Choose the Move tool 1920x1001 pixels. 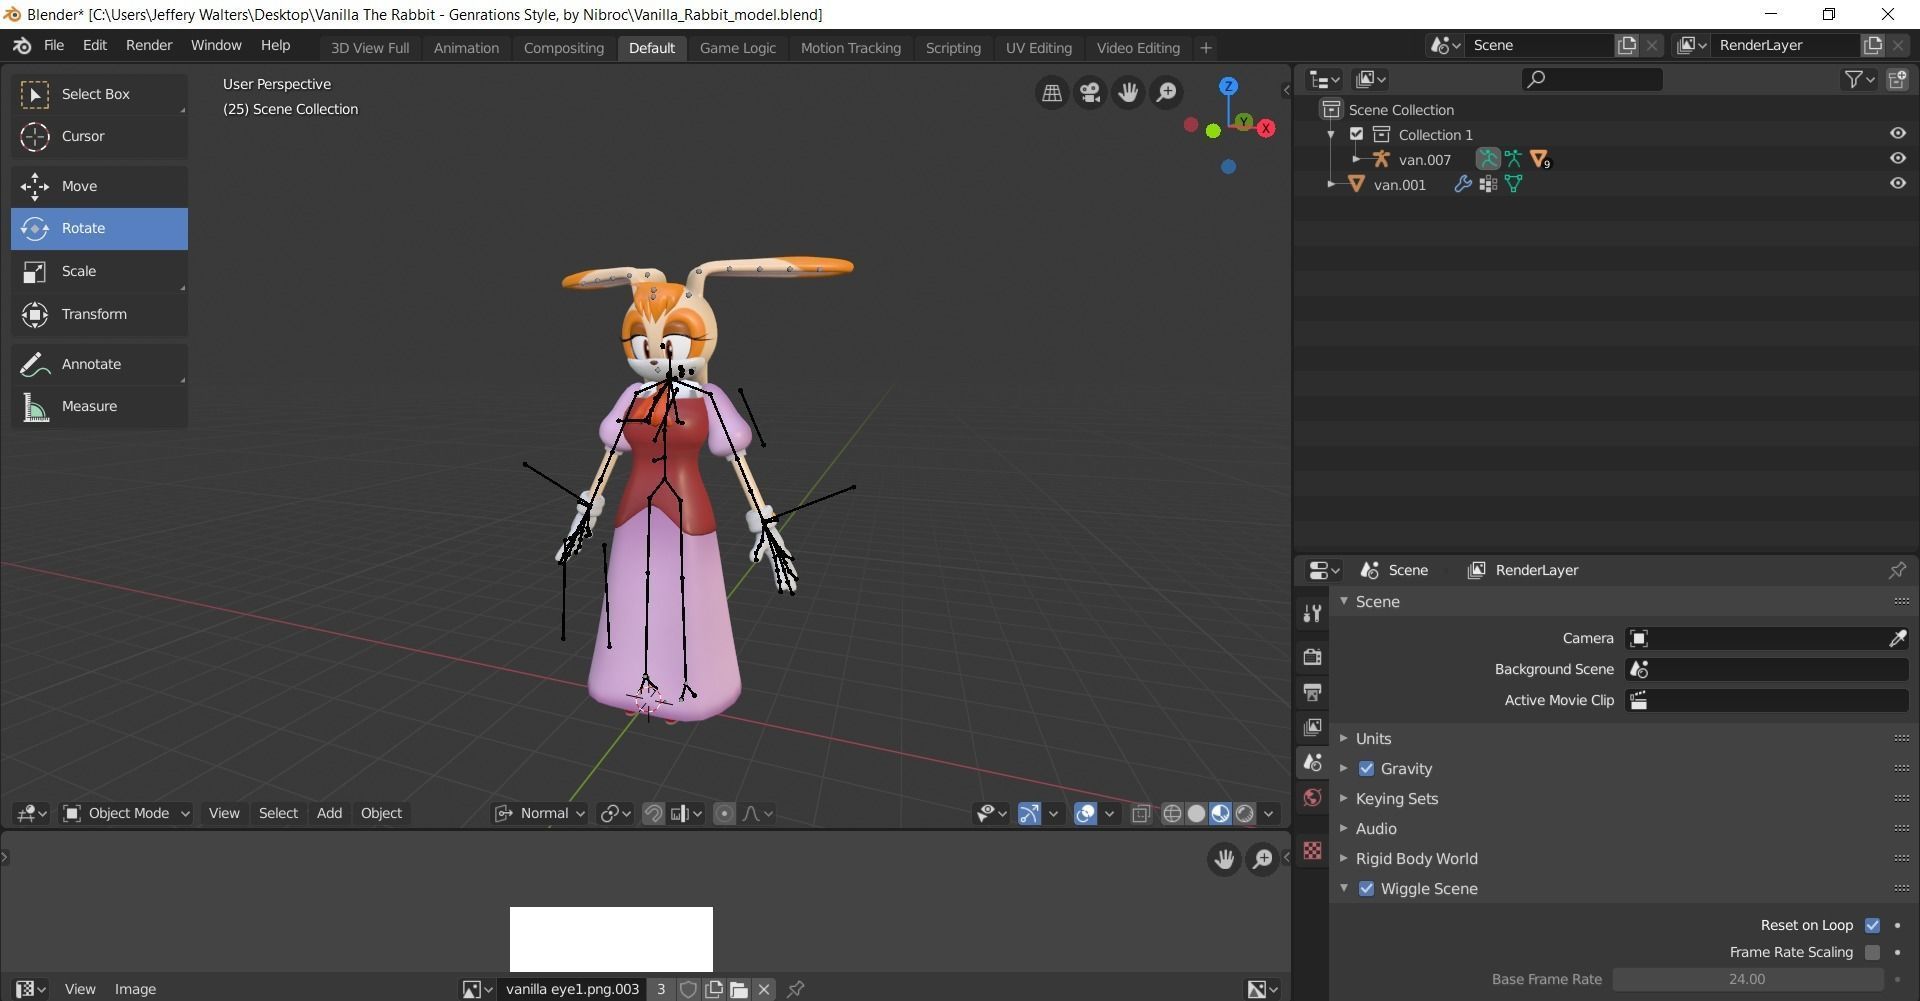99,186
